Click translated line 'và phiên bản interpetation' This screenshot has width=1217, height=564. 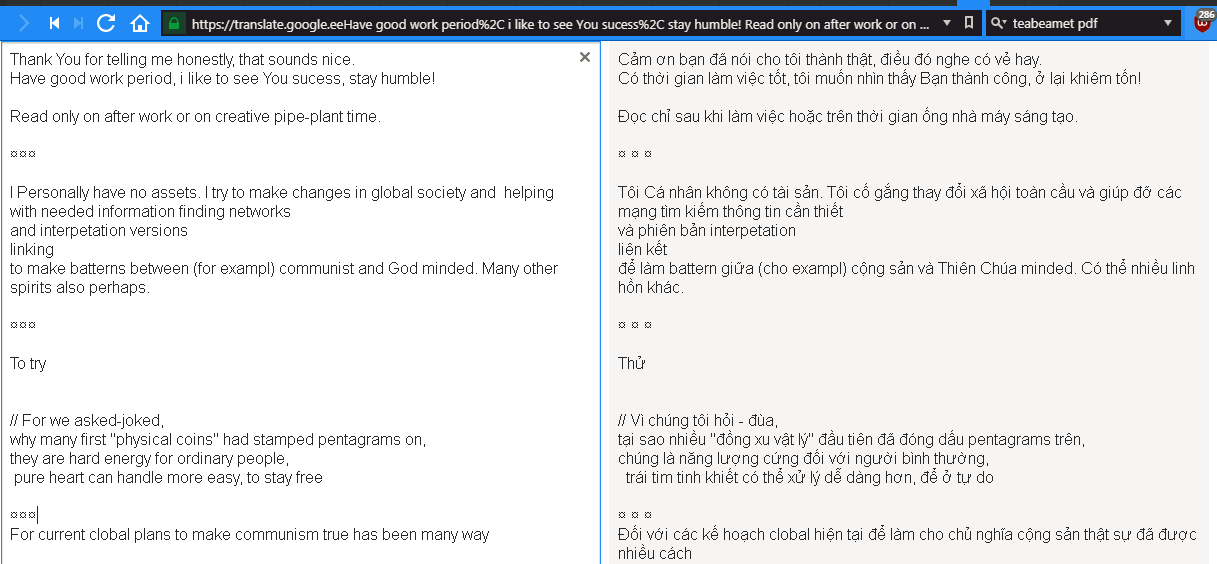point(707,231)
